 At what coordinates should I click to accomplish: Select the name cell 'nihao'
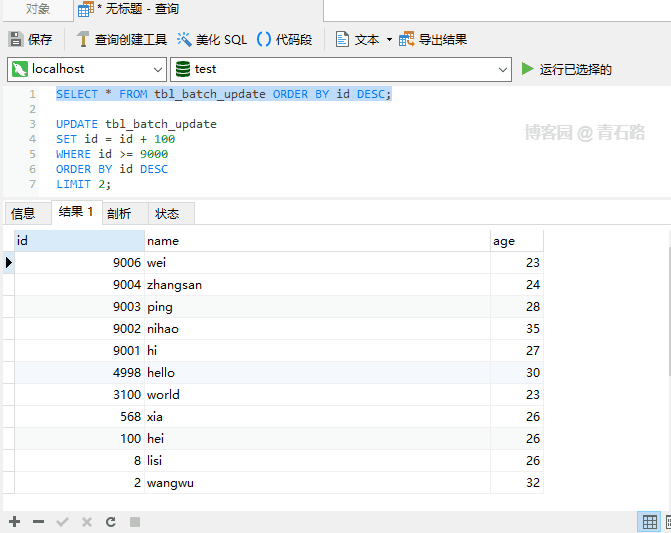click(x=318, y=329)
